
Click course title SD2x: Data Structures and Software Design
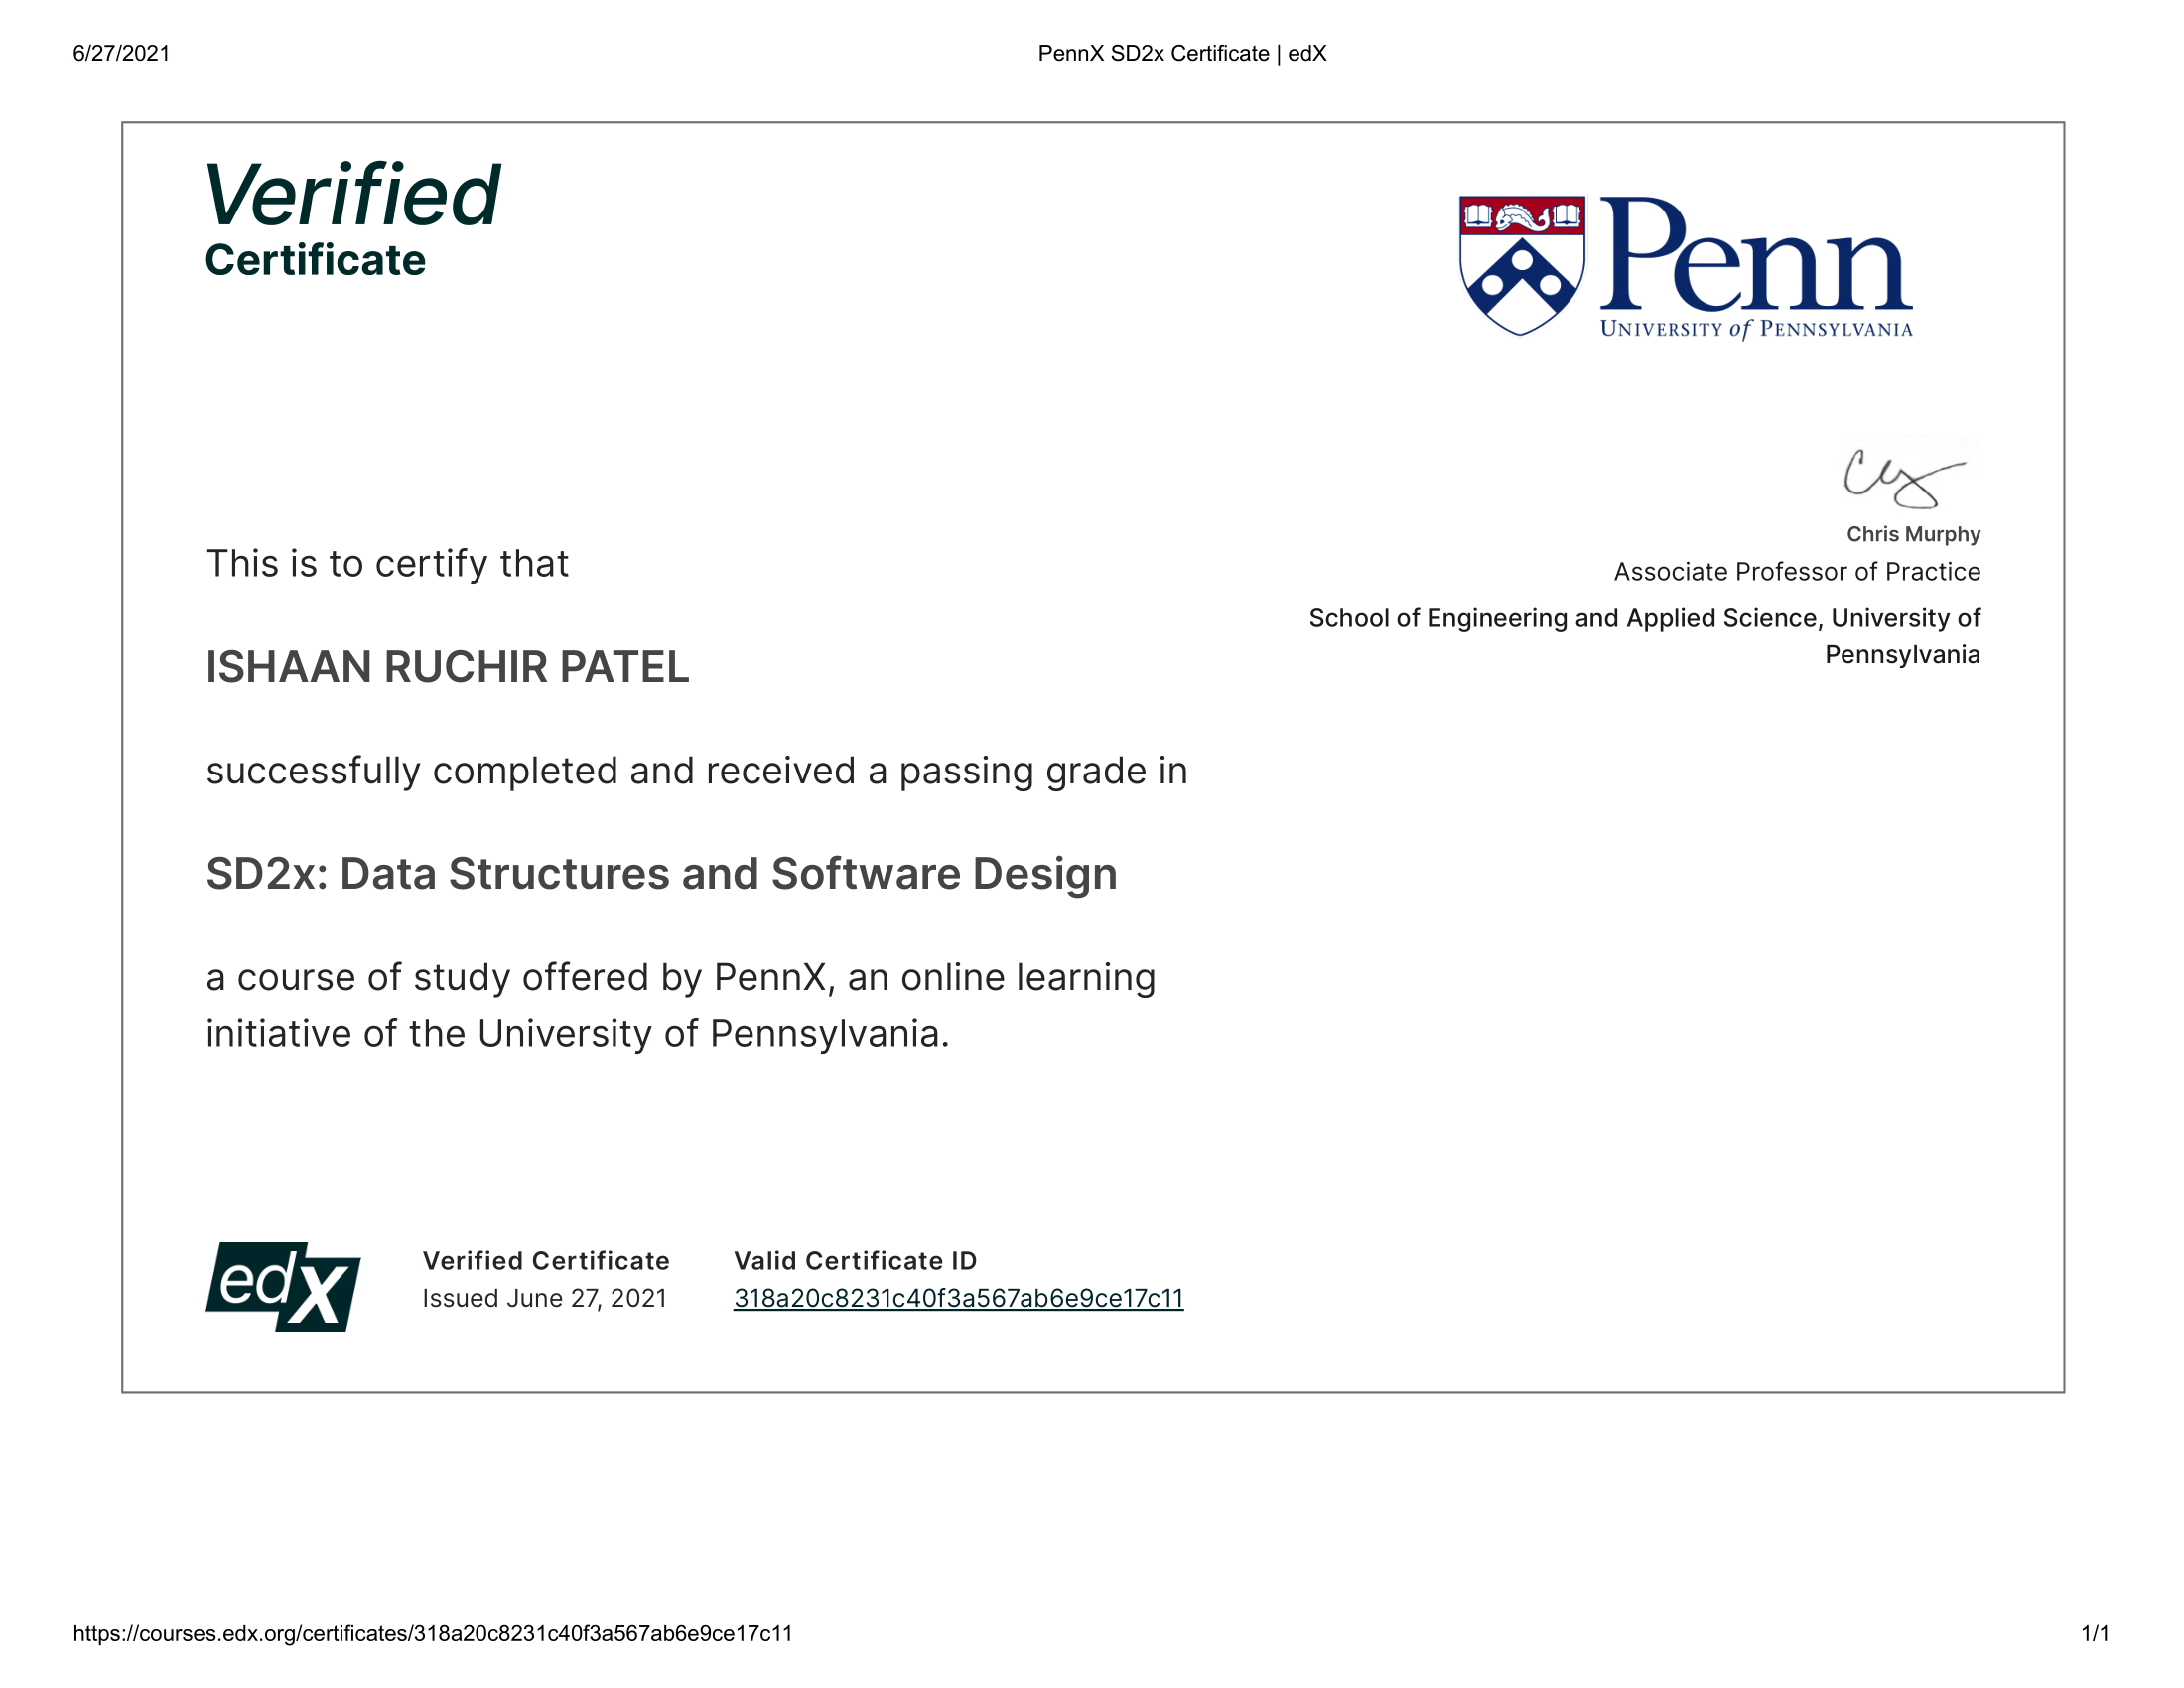click(661, 874)
